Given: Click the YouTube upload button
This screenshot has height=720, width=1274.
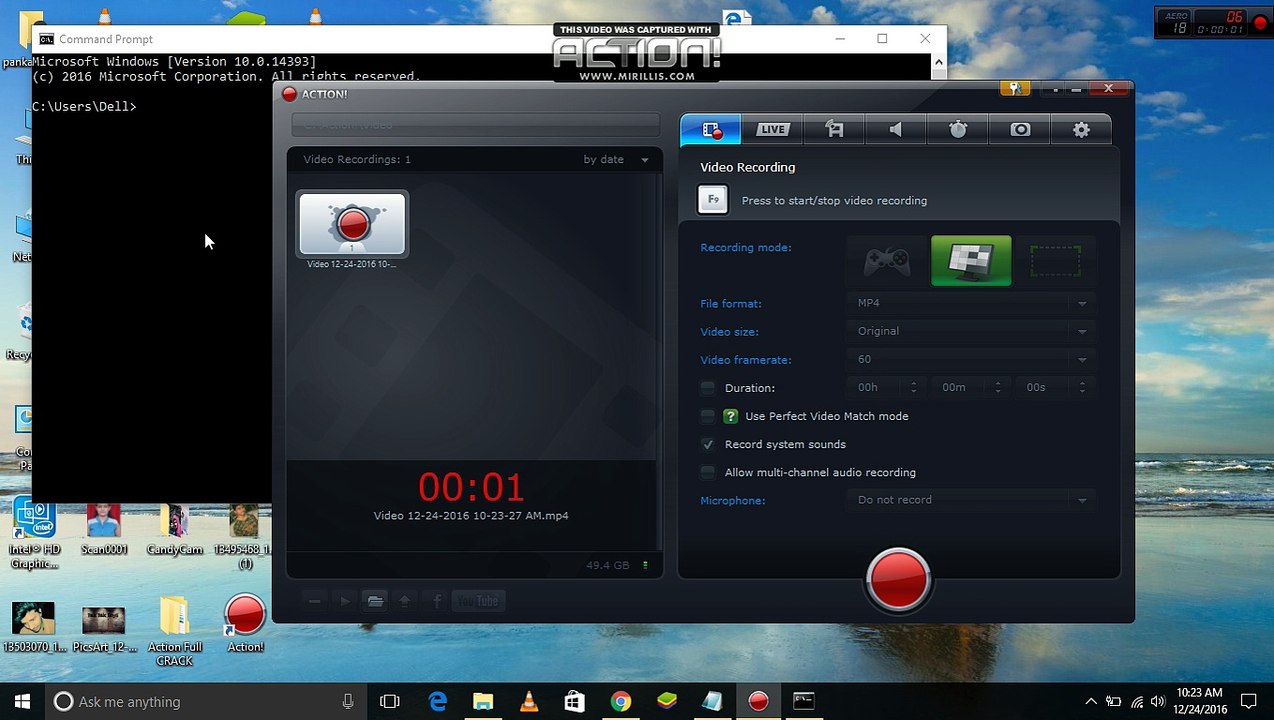Looking at the screenshot, I should [477, 601].
